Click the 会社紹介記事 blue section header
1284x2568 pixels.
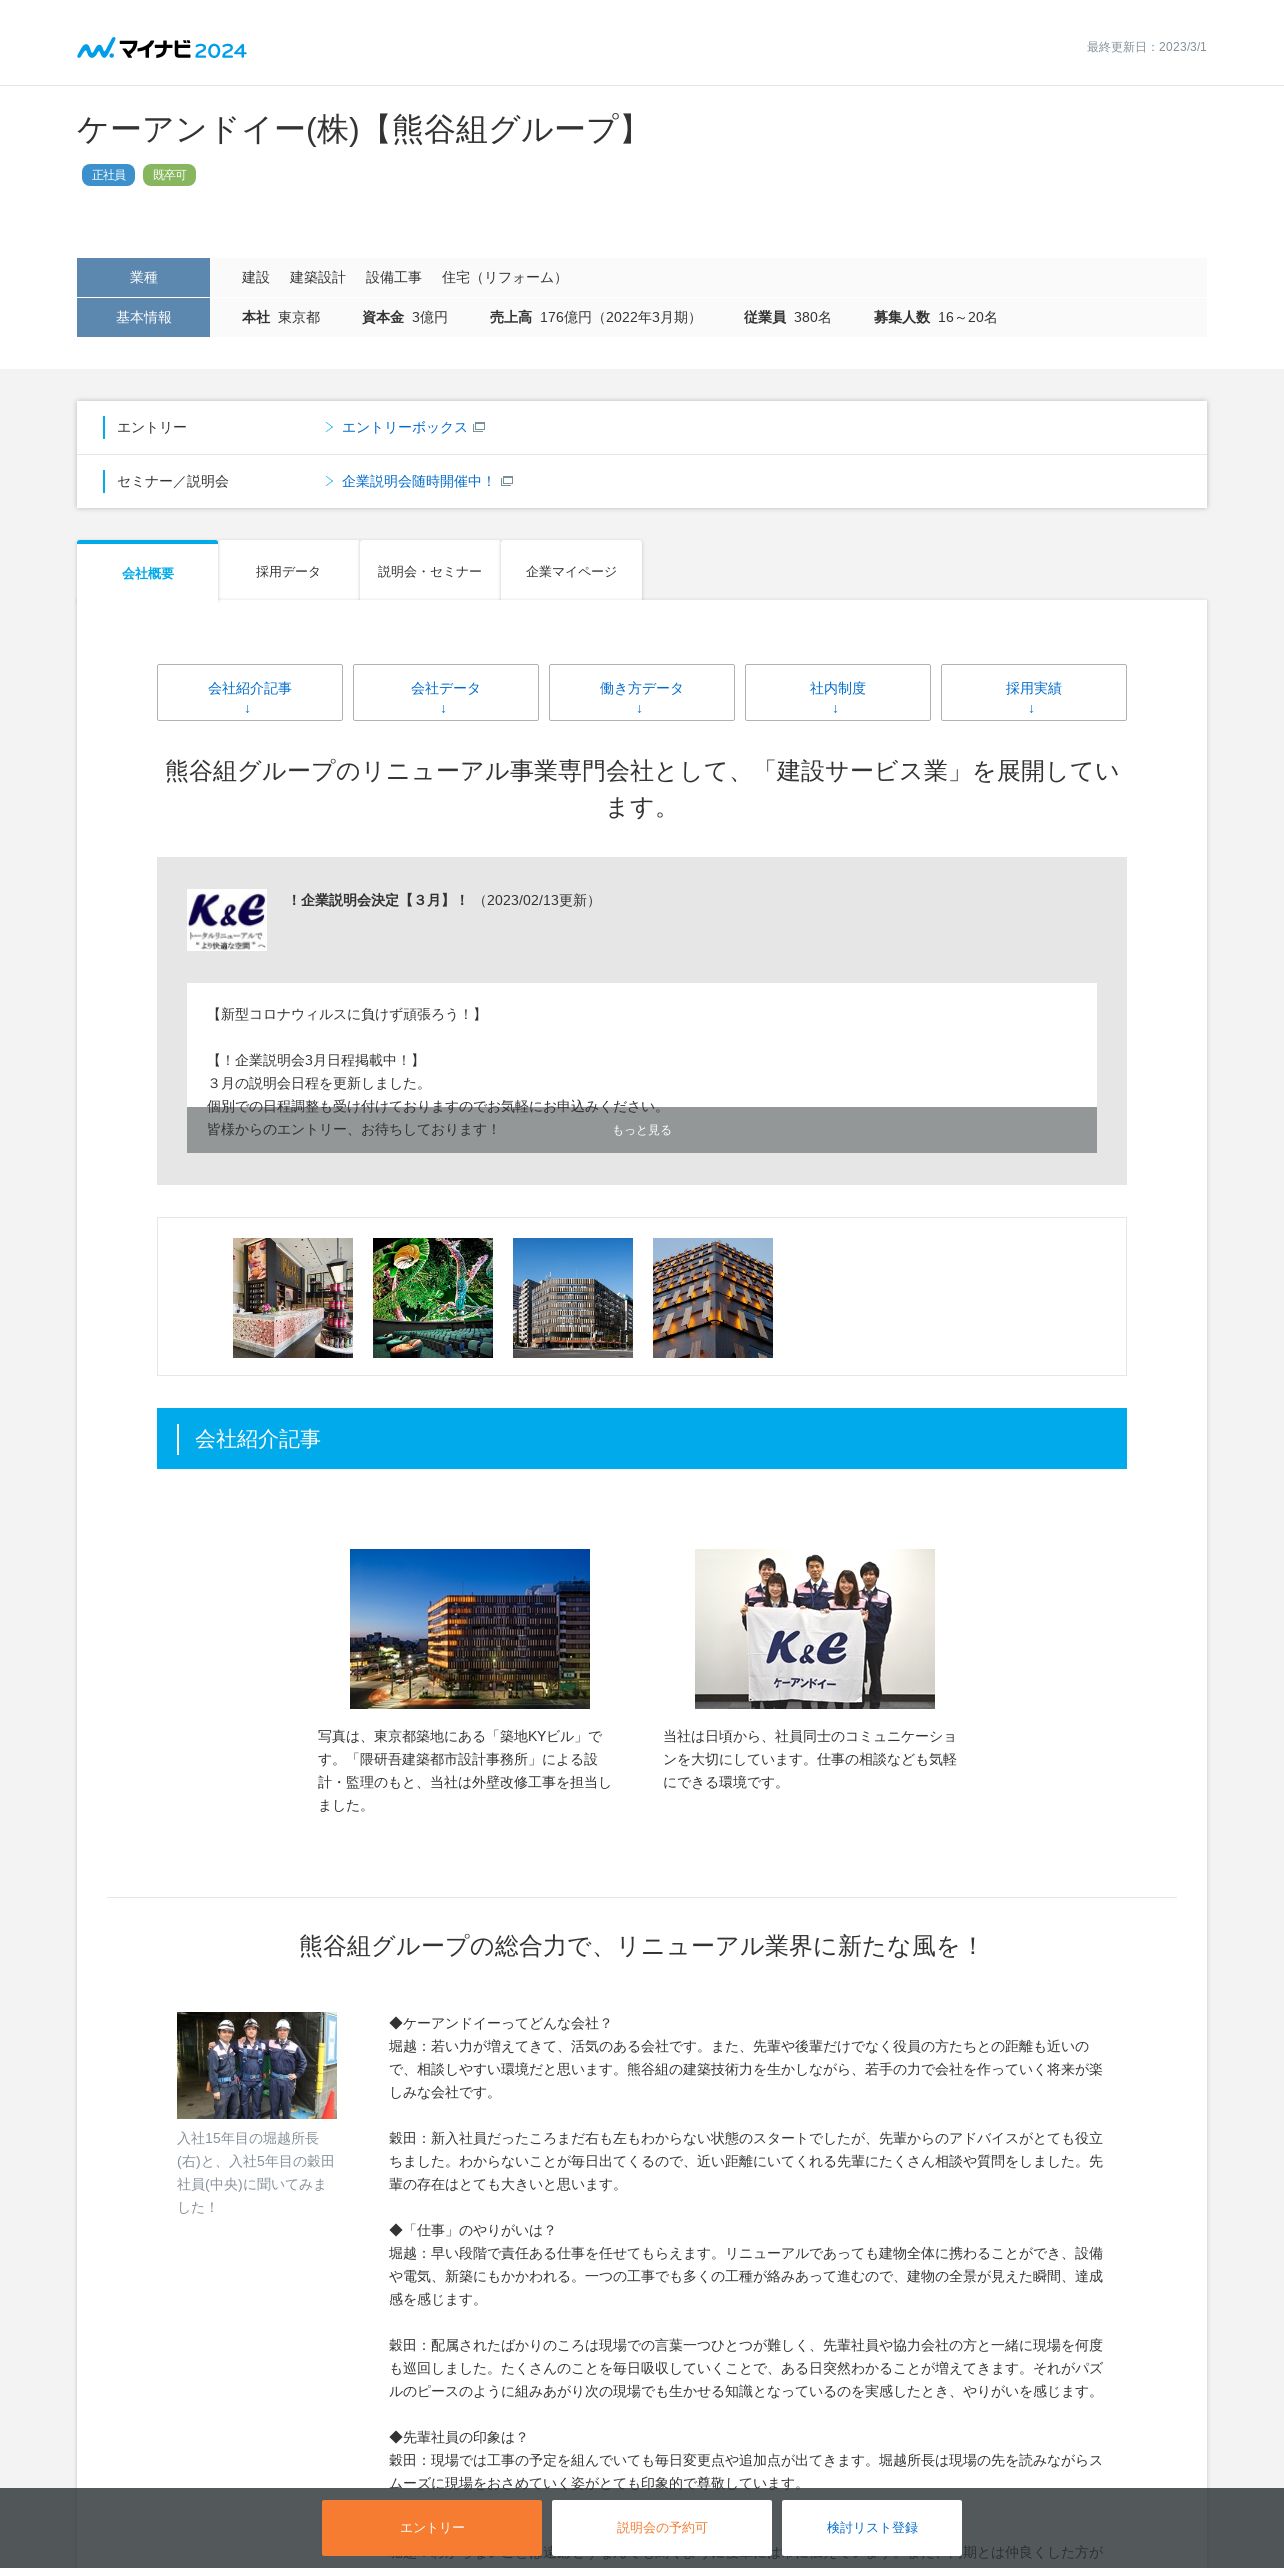[x=642, y=1439]
